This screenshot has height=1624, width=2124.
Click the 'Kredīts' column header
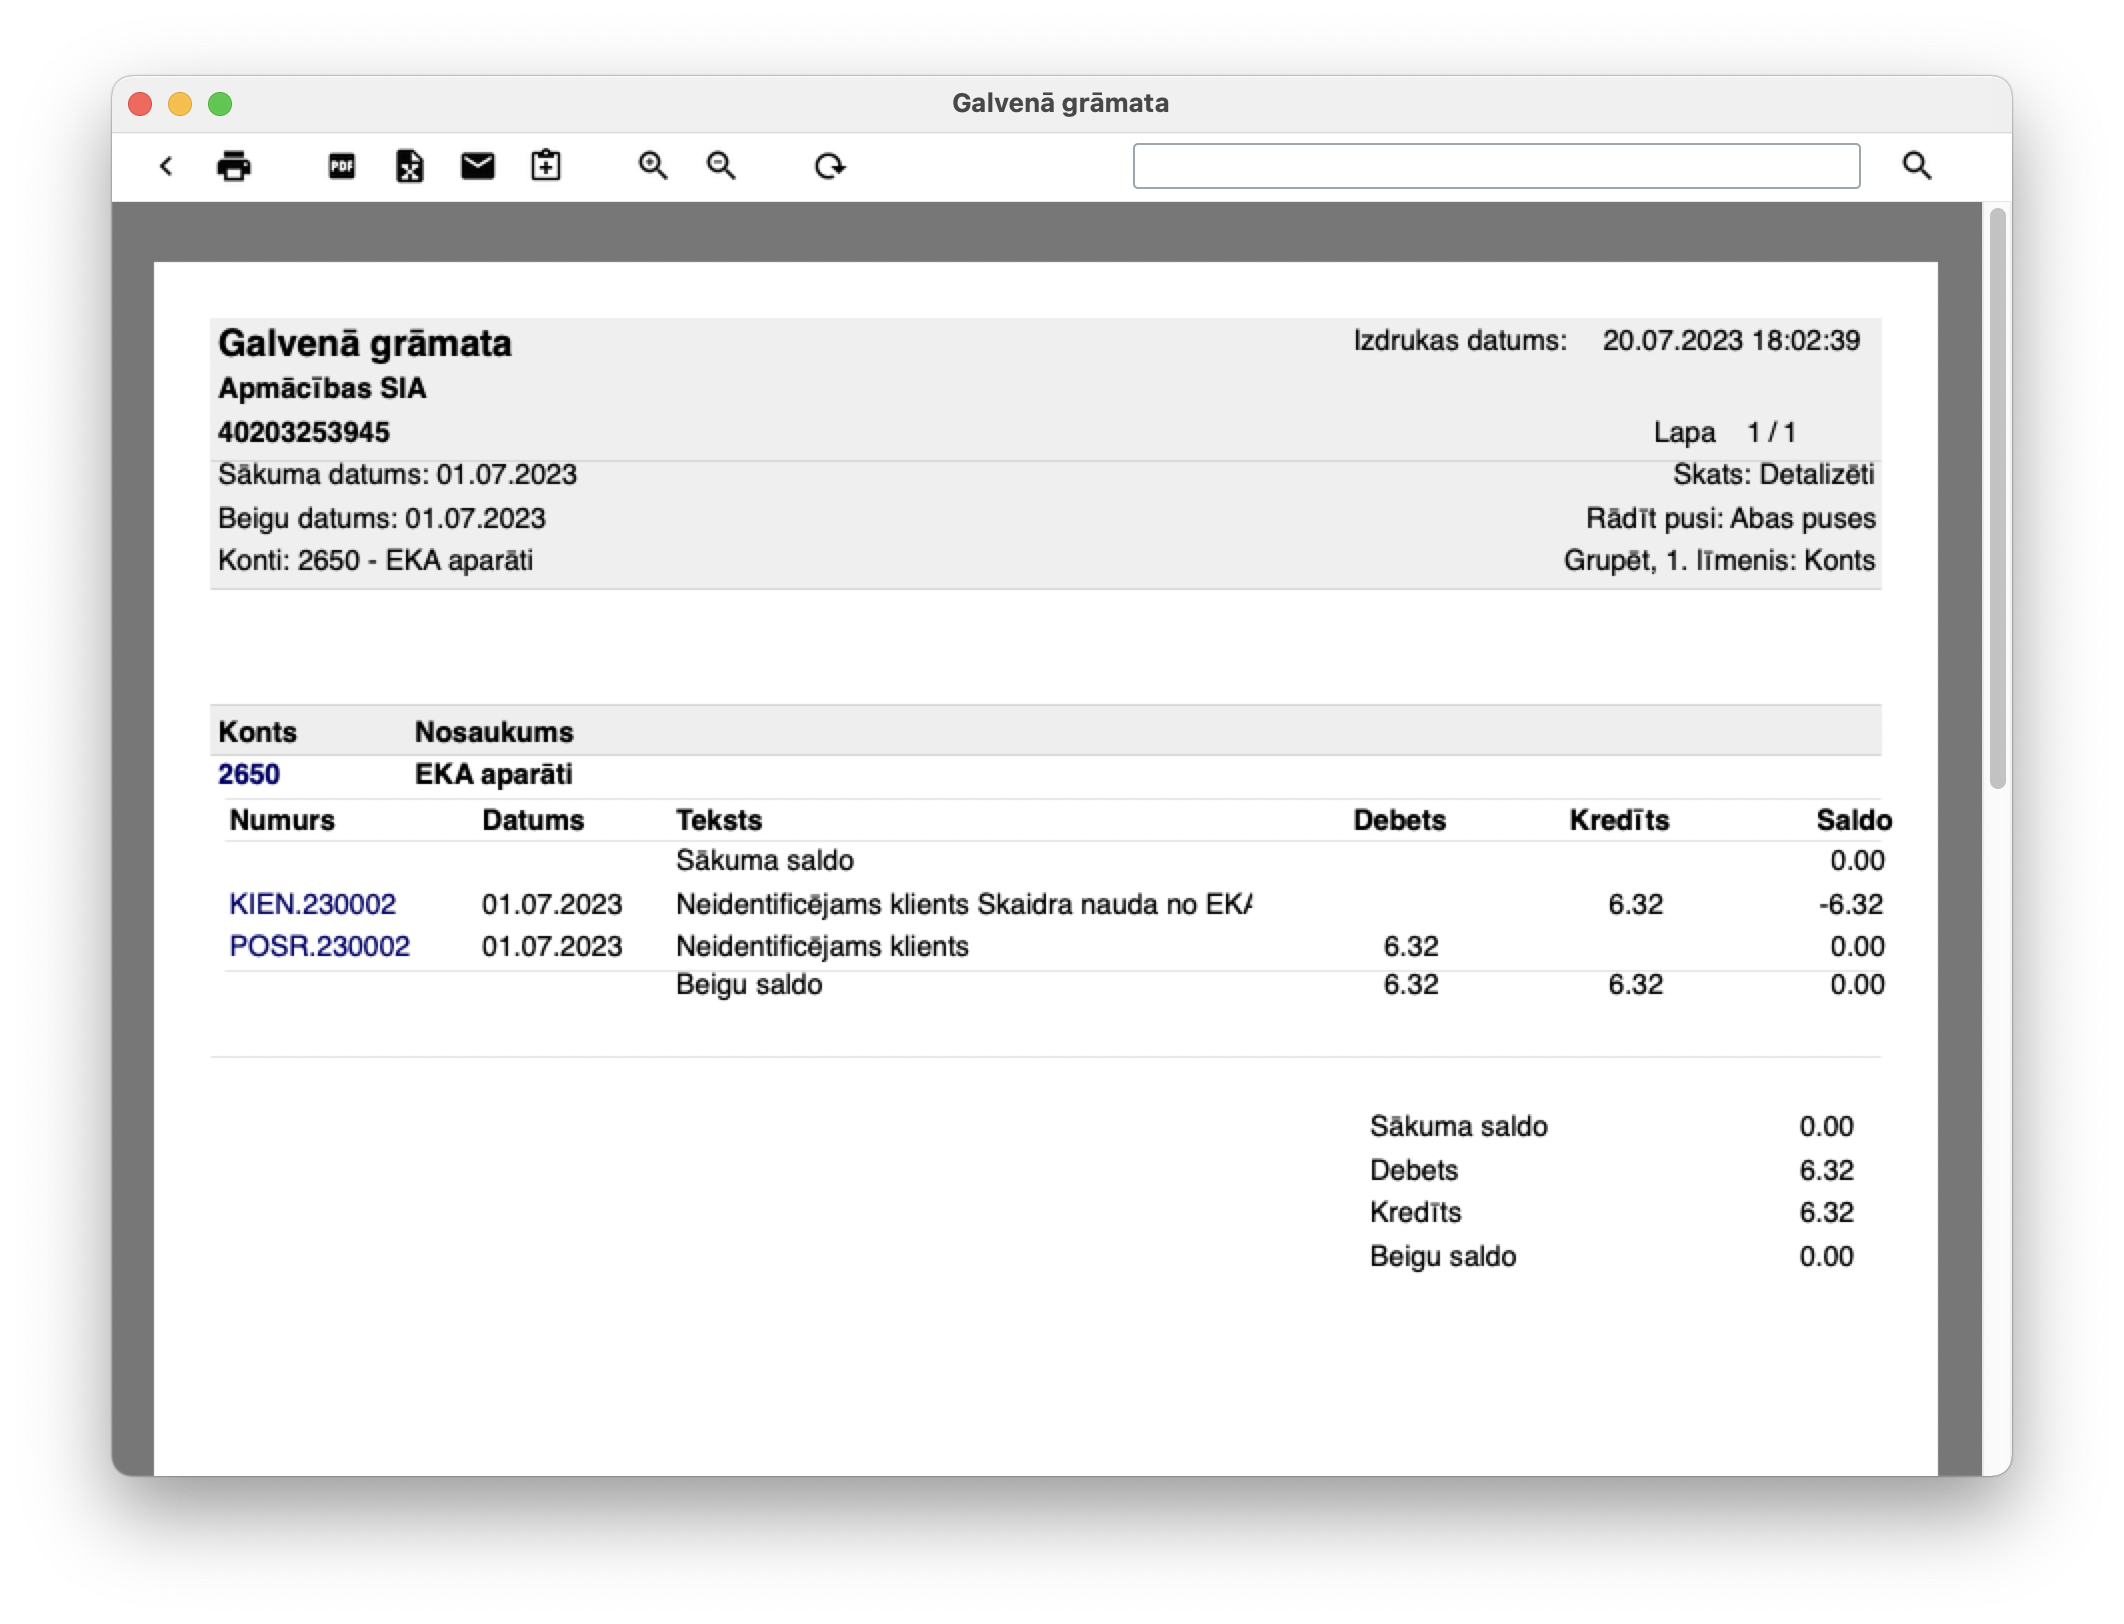[1619, 821]
